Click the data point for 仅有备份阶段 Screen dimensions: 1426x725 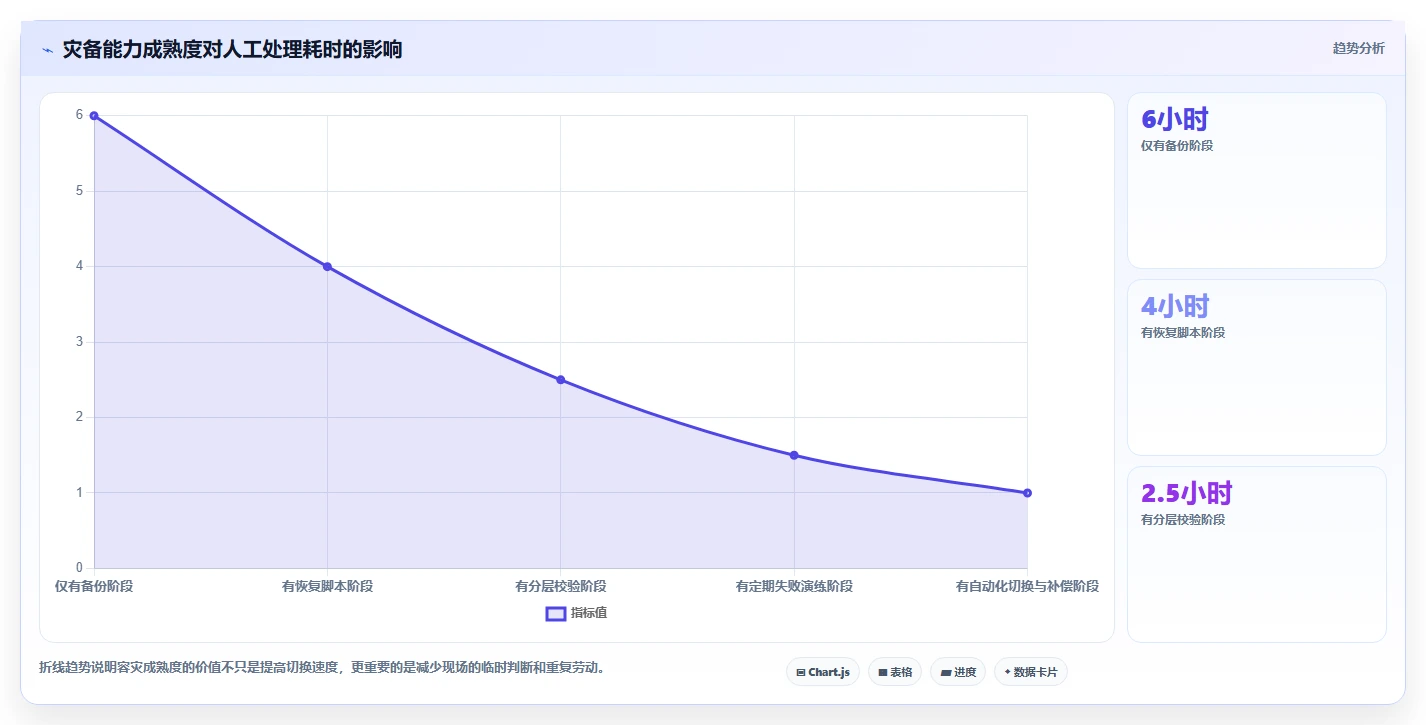click(94, 116)
